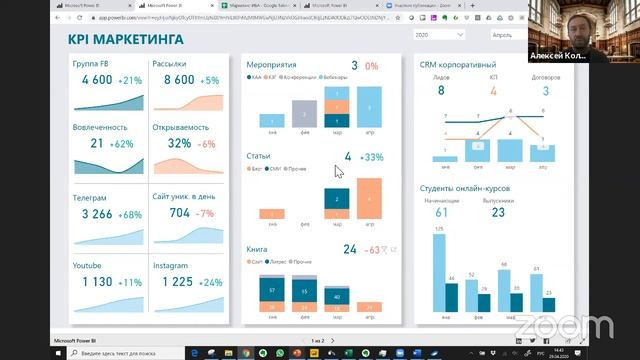Click the KPI МАРКЕТИНГА report title
The height and width of the screenshot is (360, 640).
[x=126, y=40]
